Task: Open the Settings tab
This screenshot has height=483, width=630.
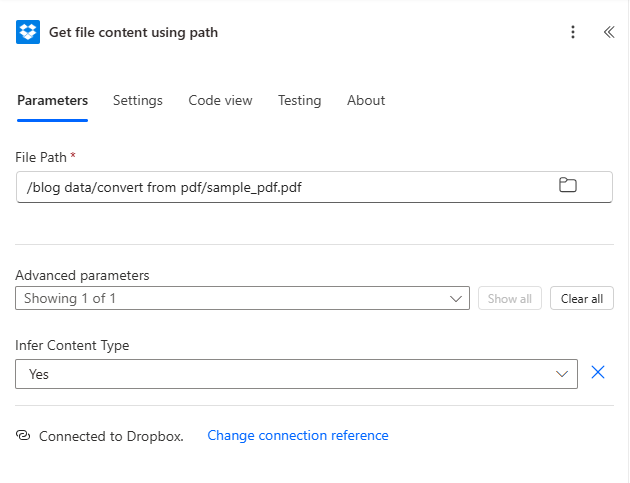Action: point(137,100)
